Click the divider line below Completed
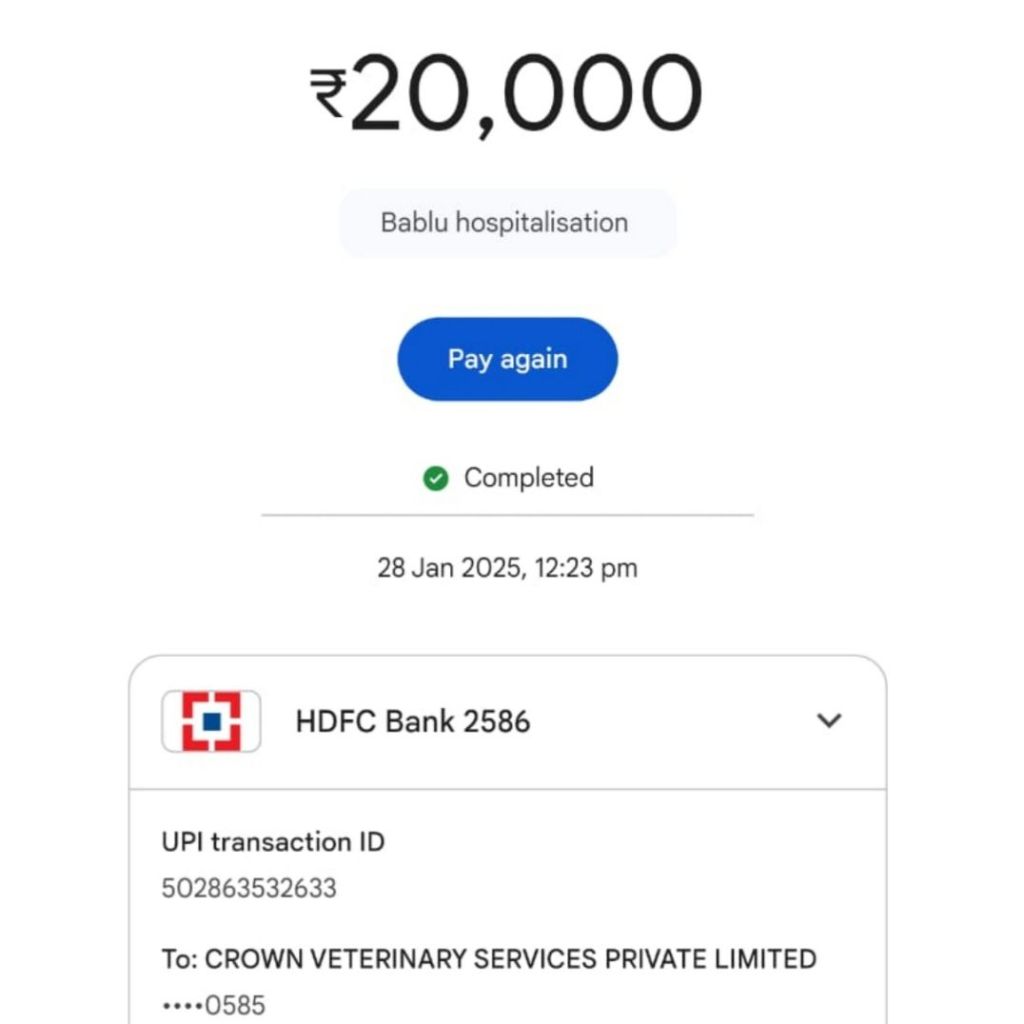Screen dimensions: 1024x1024 tap(507, 515)
